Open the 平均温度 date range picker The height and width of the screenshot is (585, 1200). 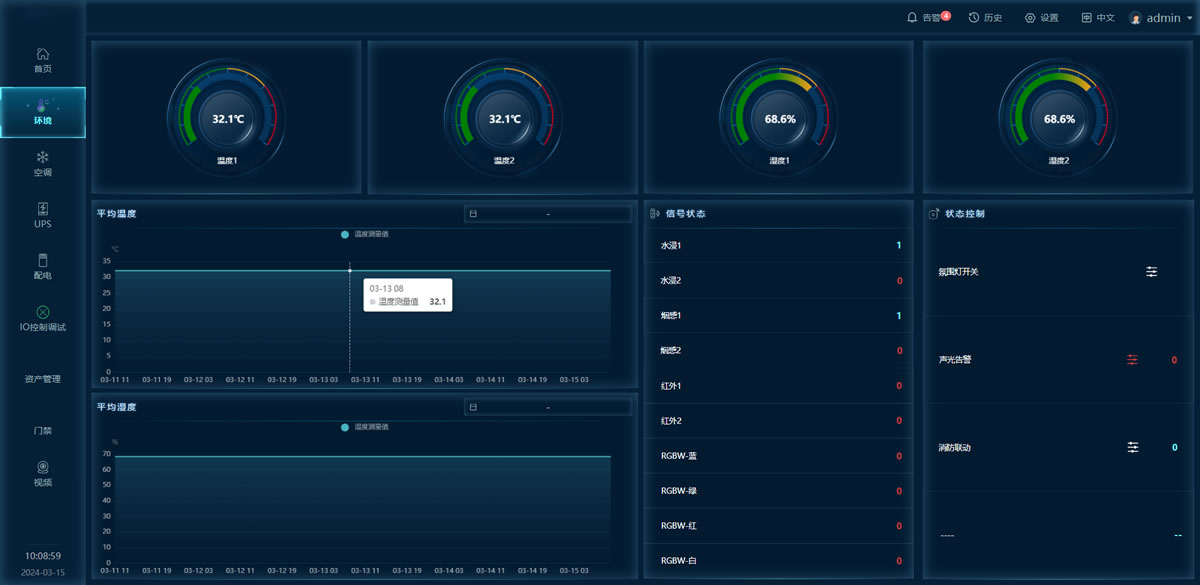click(547, 214)
